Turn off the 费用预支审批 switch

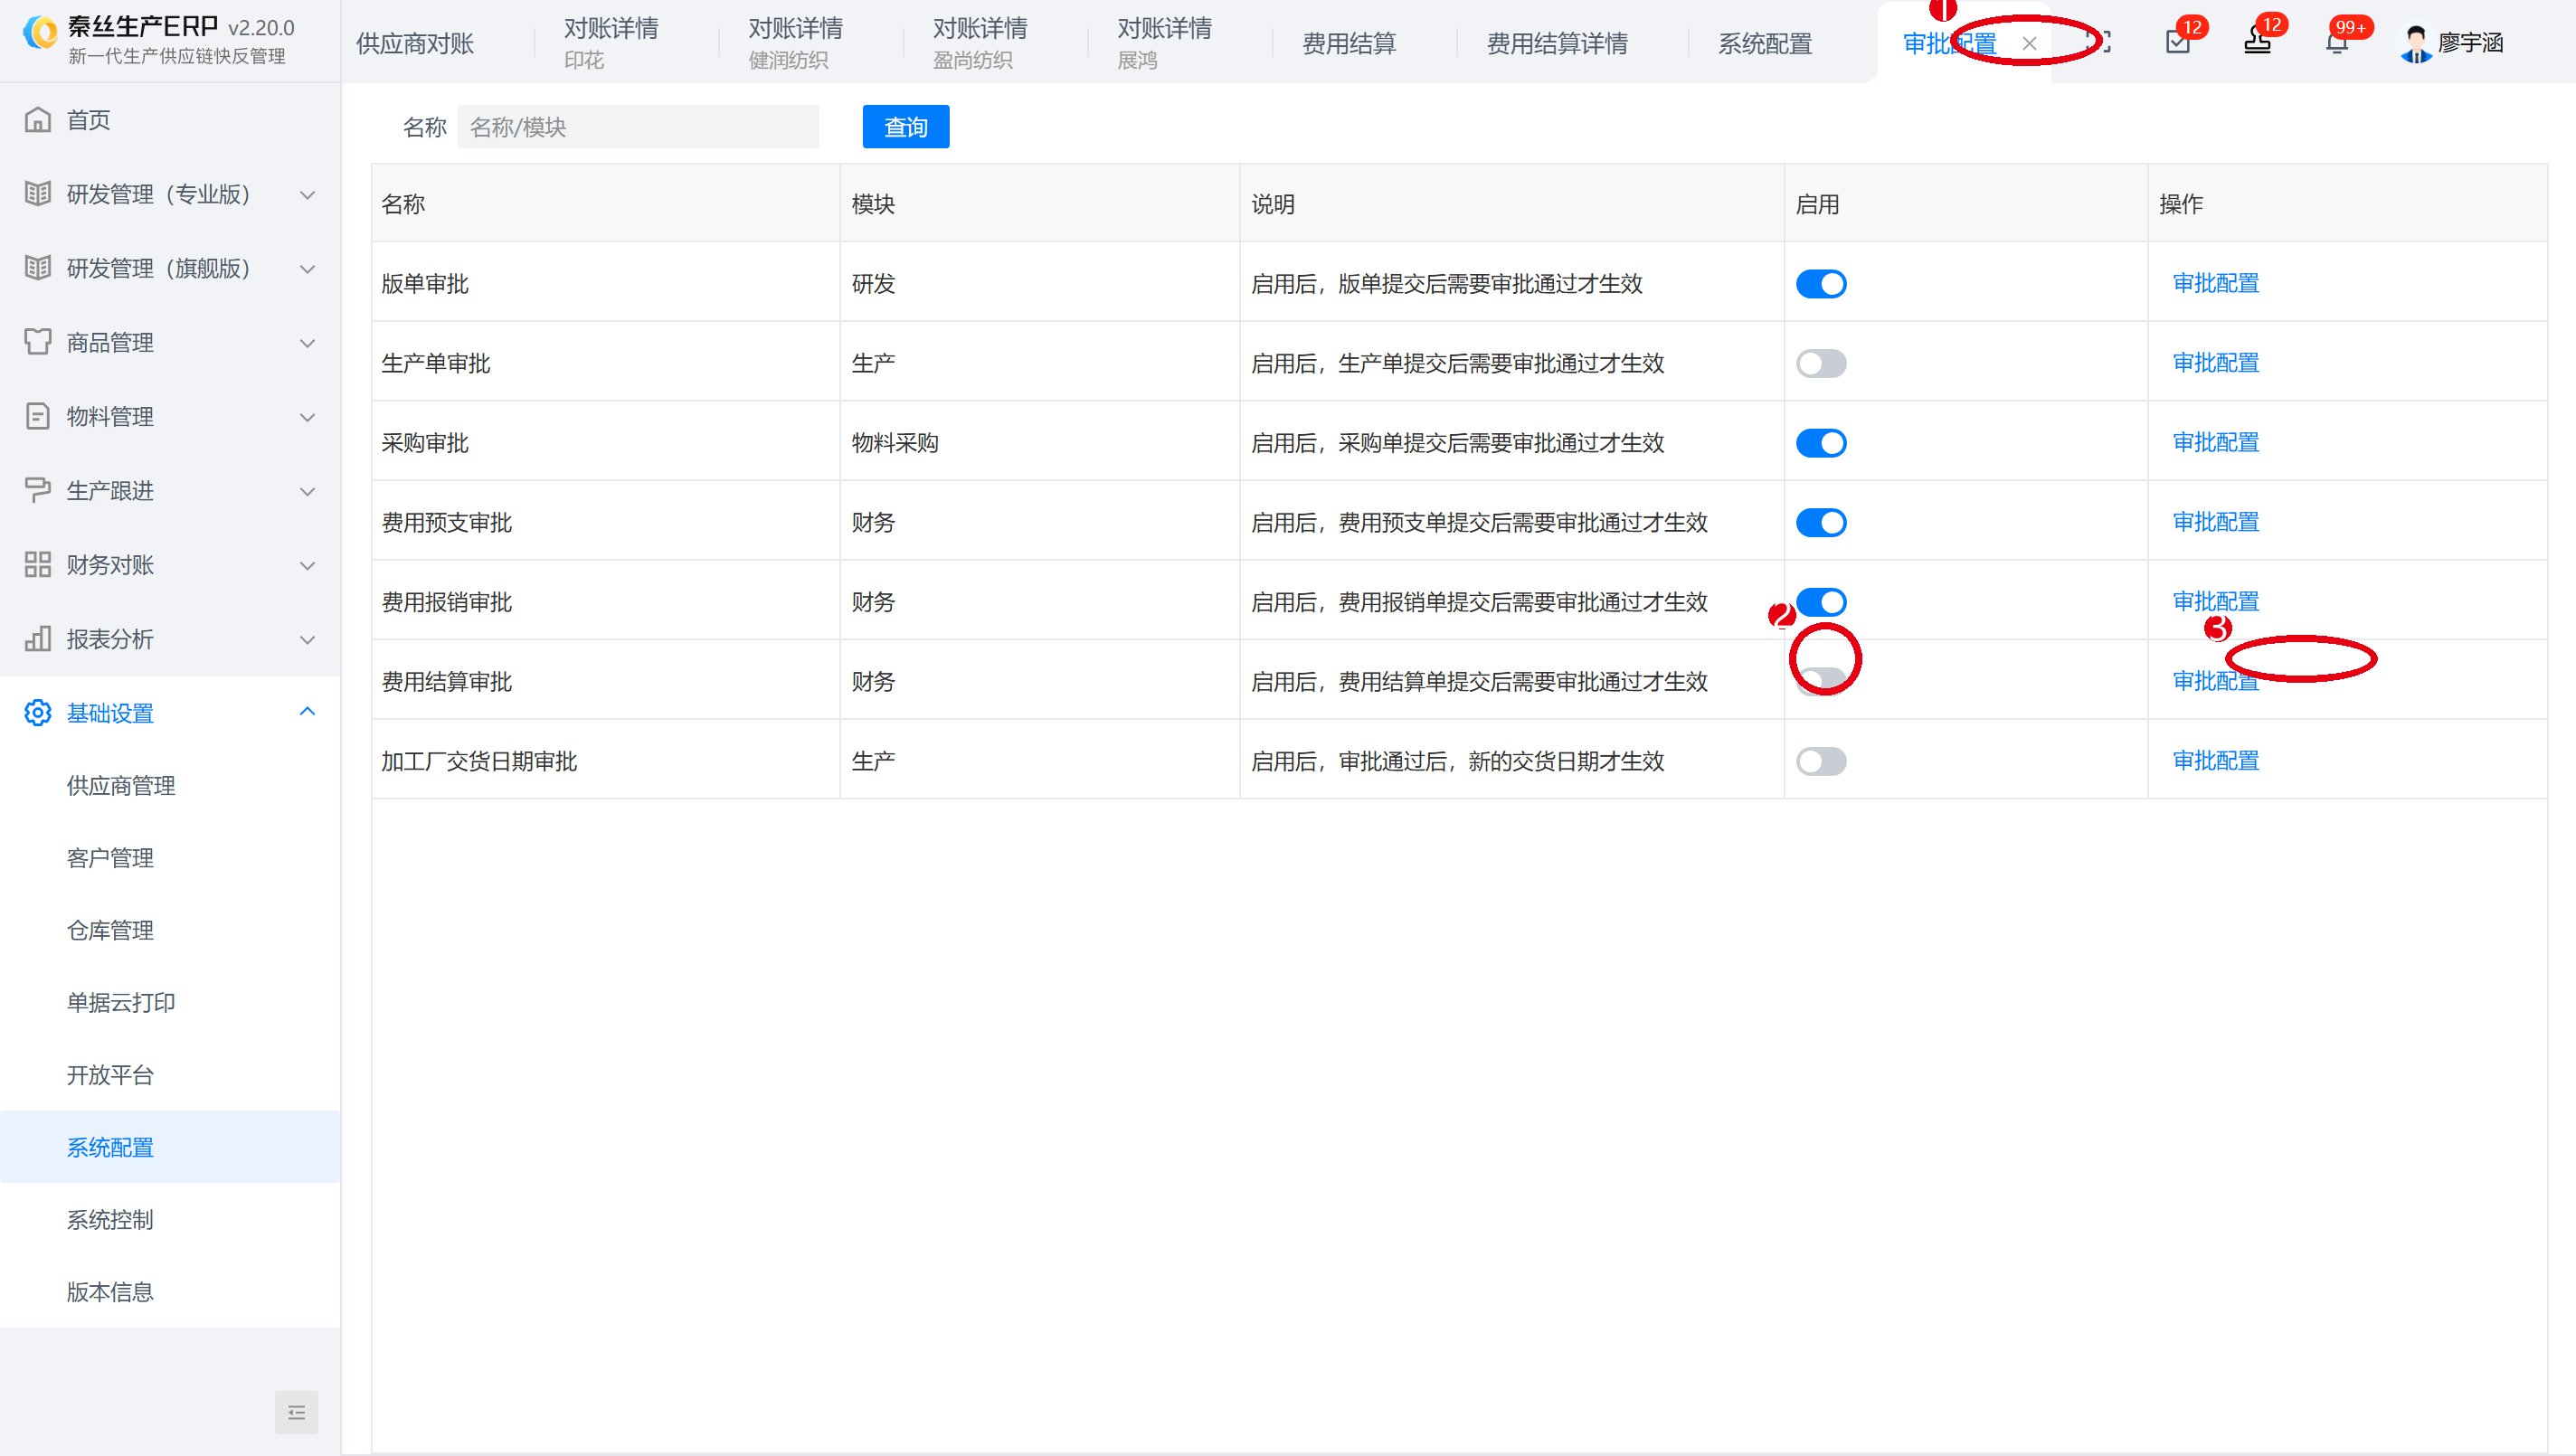[1821, 522]
